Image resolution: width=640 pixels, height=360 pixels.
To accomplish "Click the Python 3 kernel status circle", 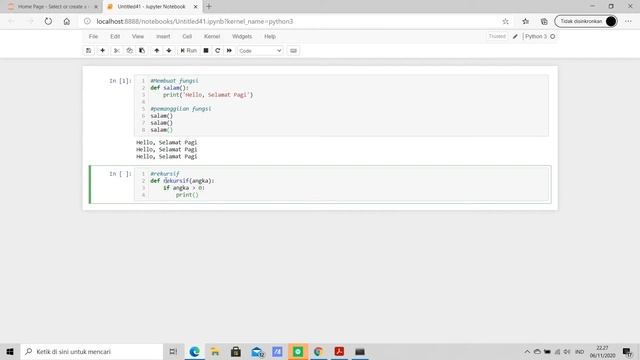I will 553,36.
